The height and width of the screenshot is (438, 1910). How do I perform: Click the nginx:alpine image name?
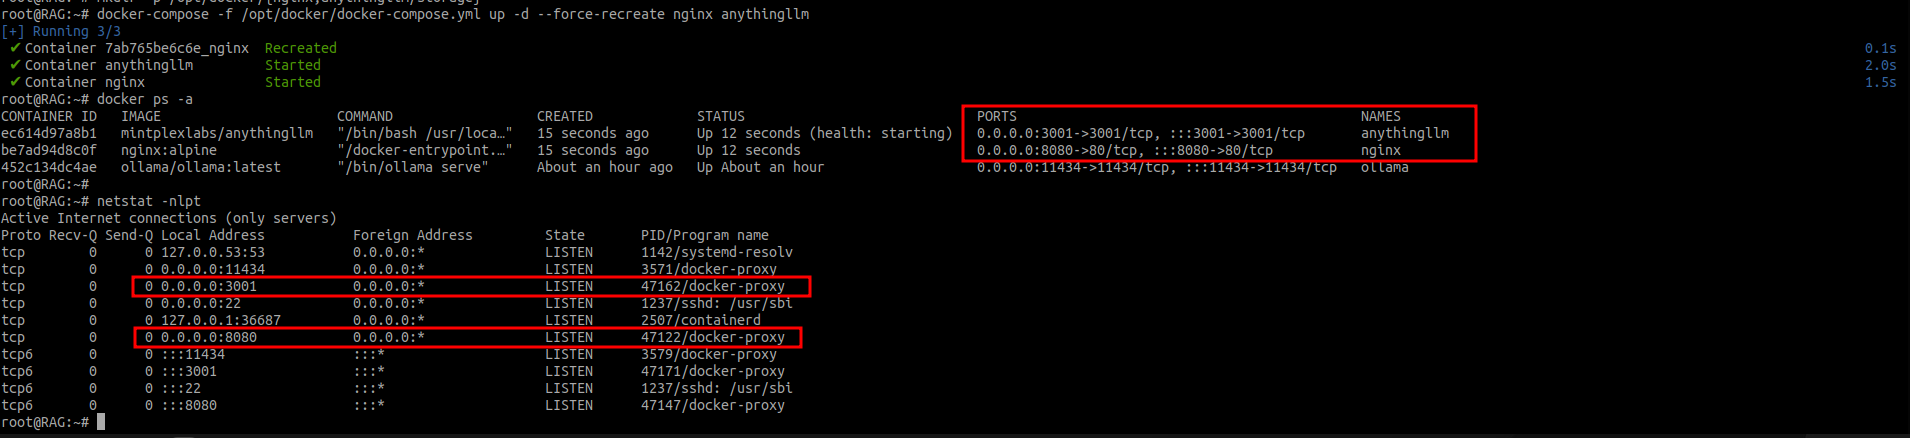(169, 150)
